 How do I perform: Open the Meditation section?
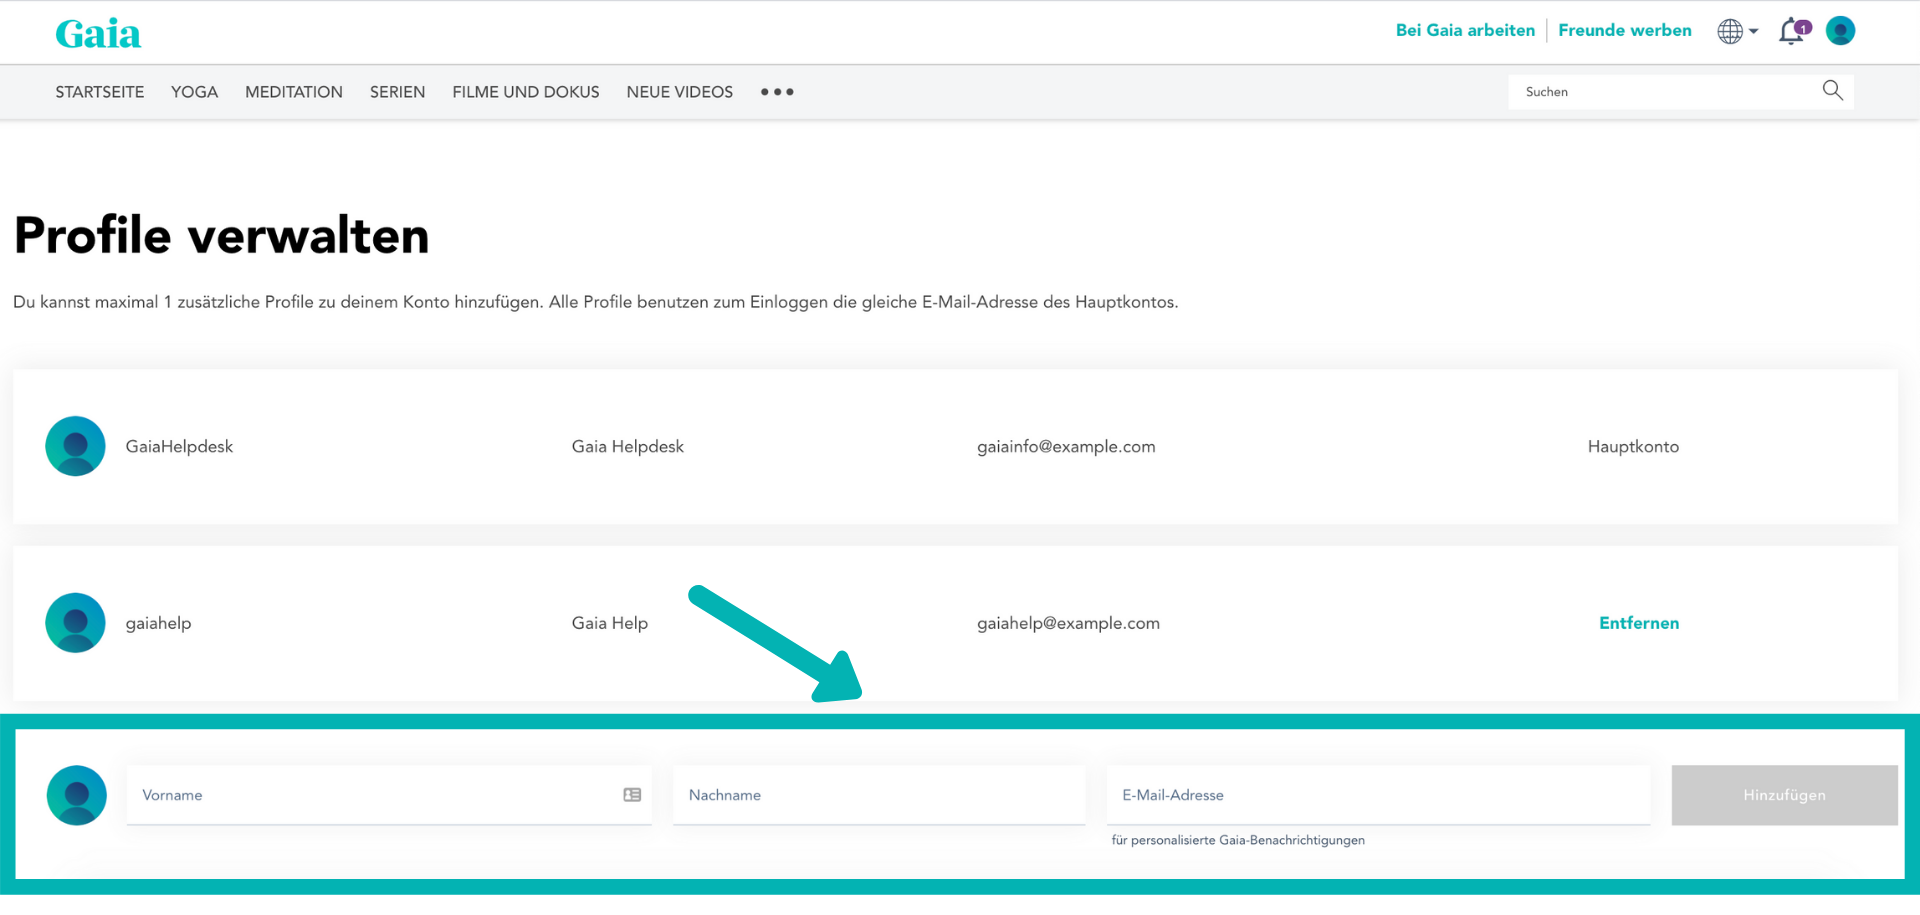pos(294,92)
